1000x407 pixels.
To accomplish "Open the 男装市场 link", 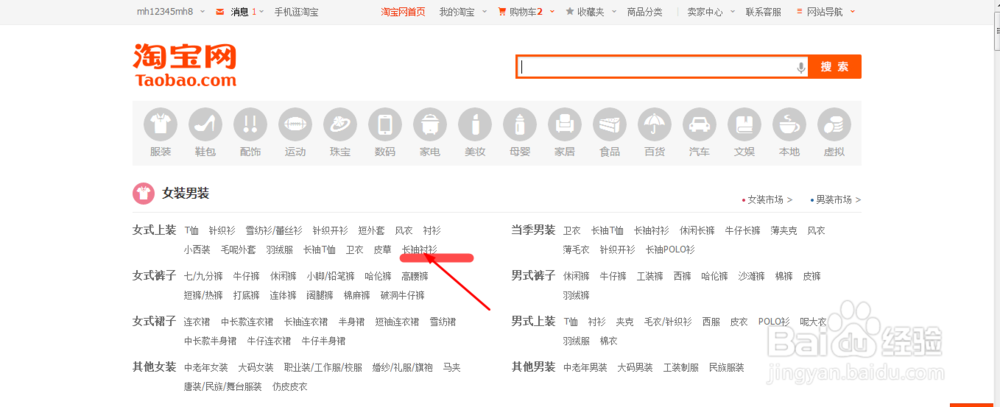I will 835,200.
